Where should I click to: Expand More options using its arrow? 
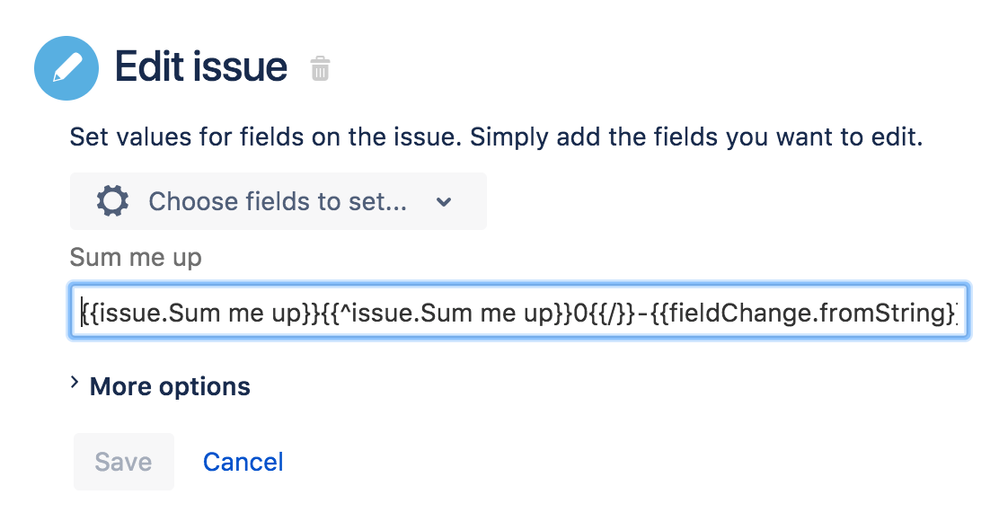point(75,383)
